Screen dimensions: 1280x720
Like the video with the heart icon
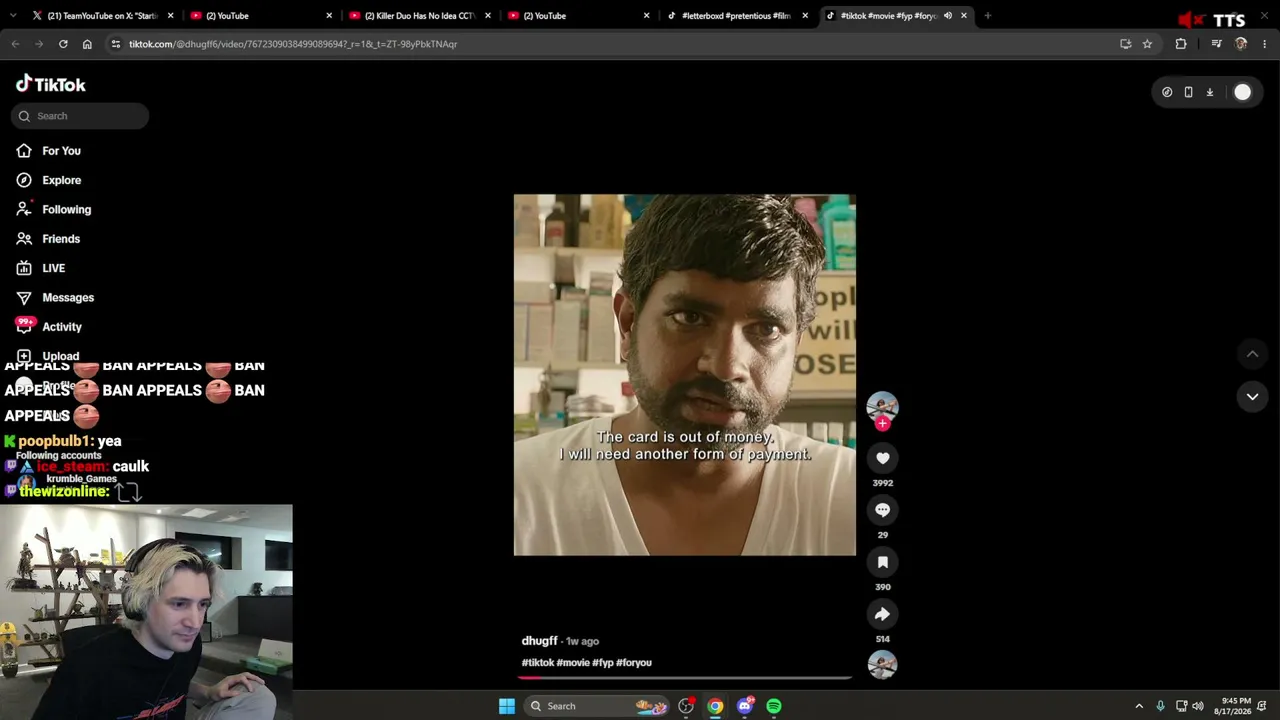(x=882, y=458)
